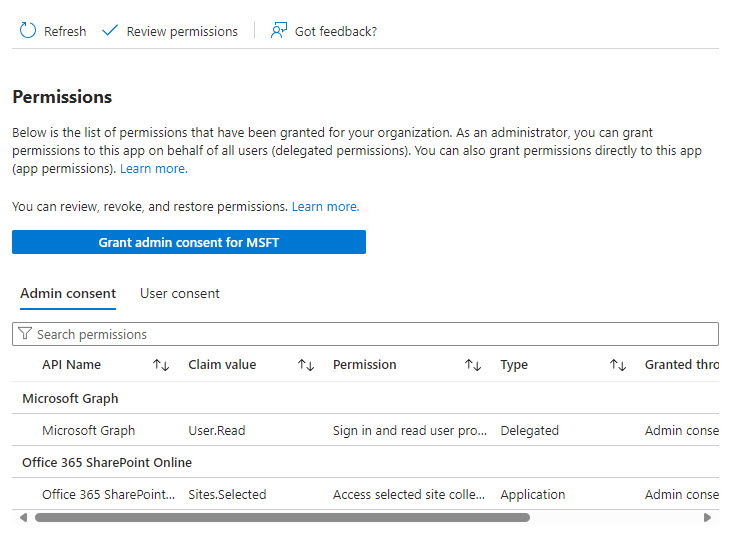Click the Got feedback person icon
This screenshot has width=730, height=536.
[279, 30]
